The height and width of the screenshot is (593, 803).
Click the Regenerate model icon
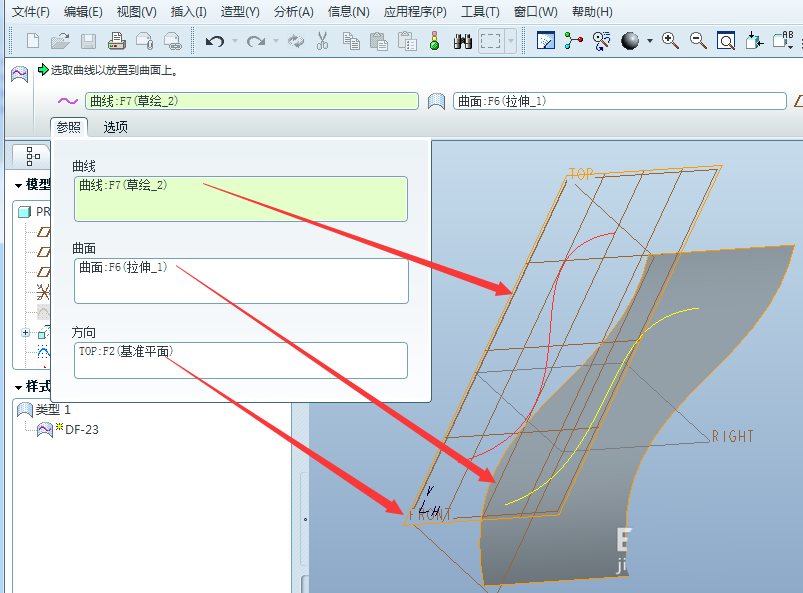tap(296, 41)
